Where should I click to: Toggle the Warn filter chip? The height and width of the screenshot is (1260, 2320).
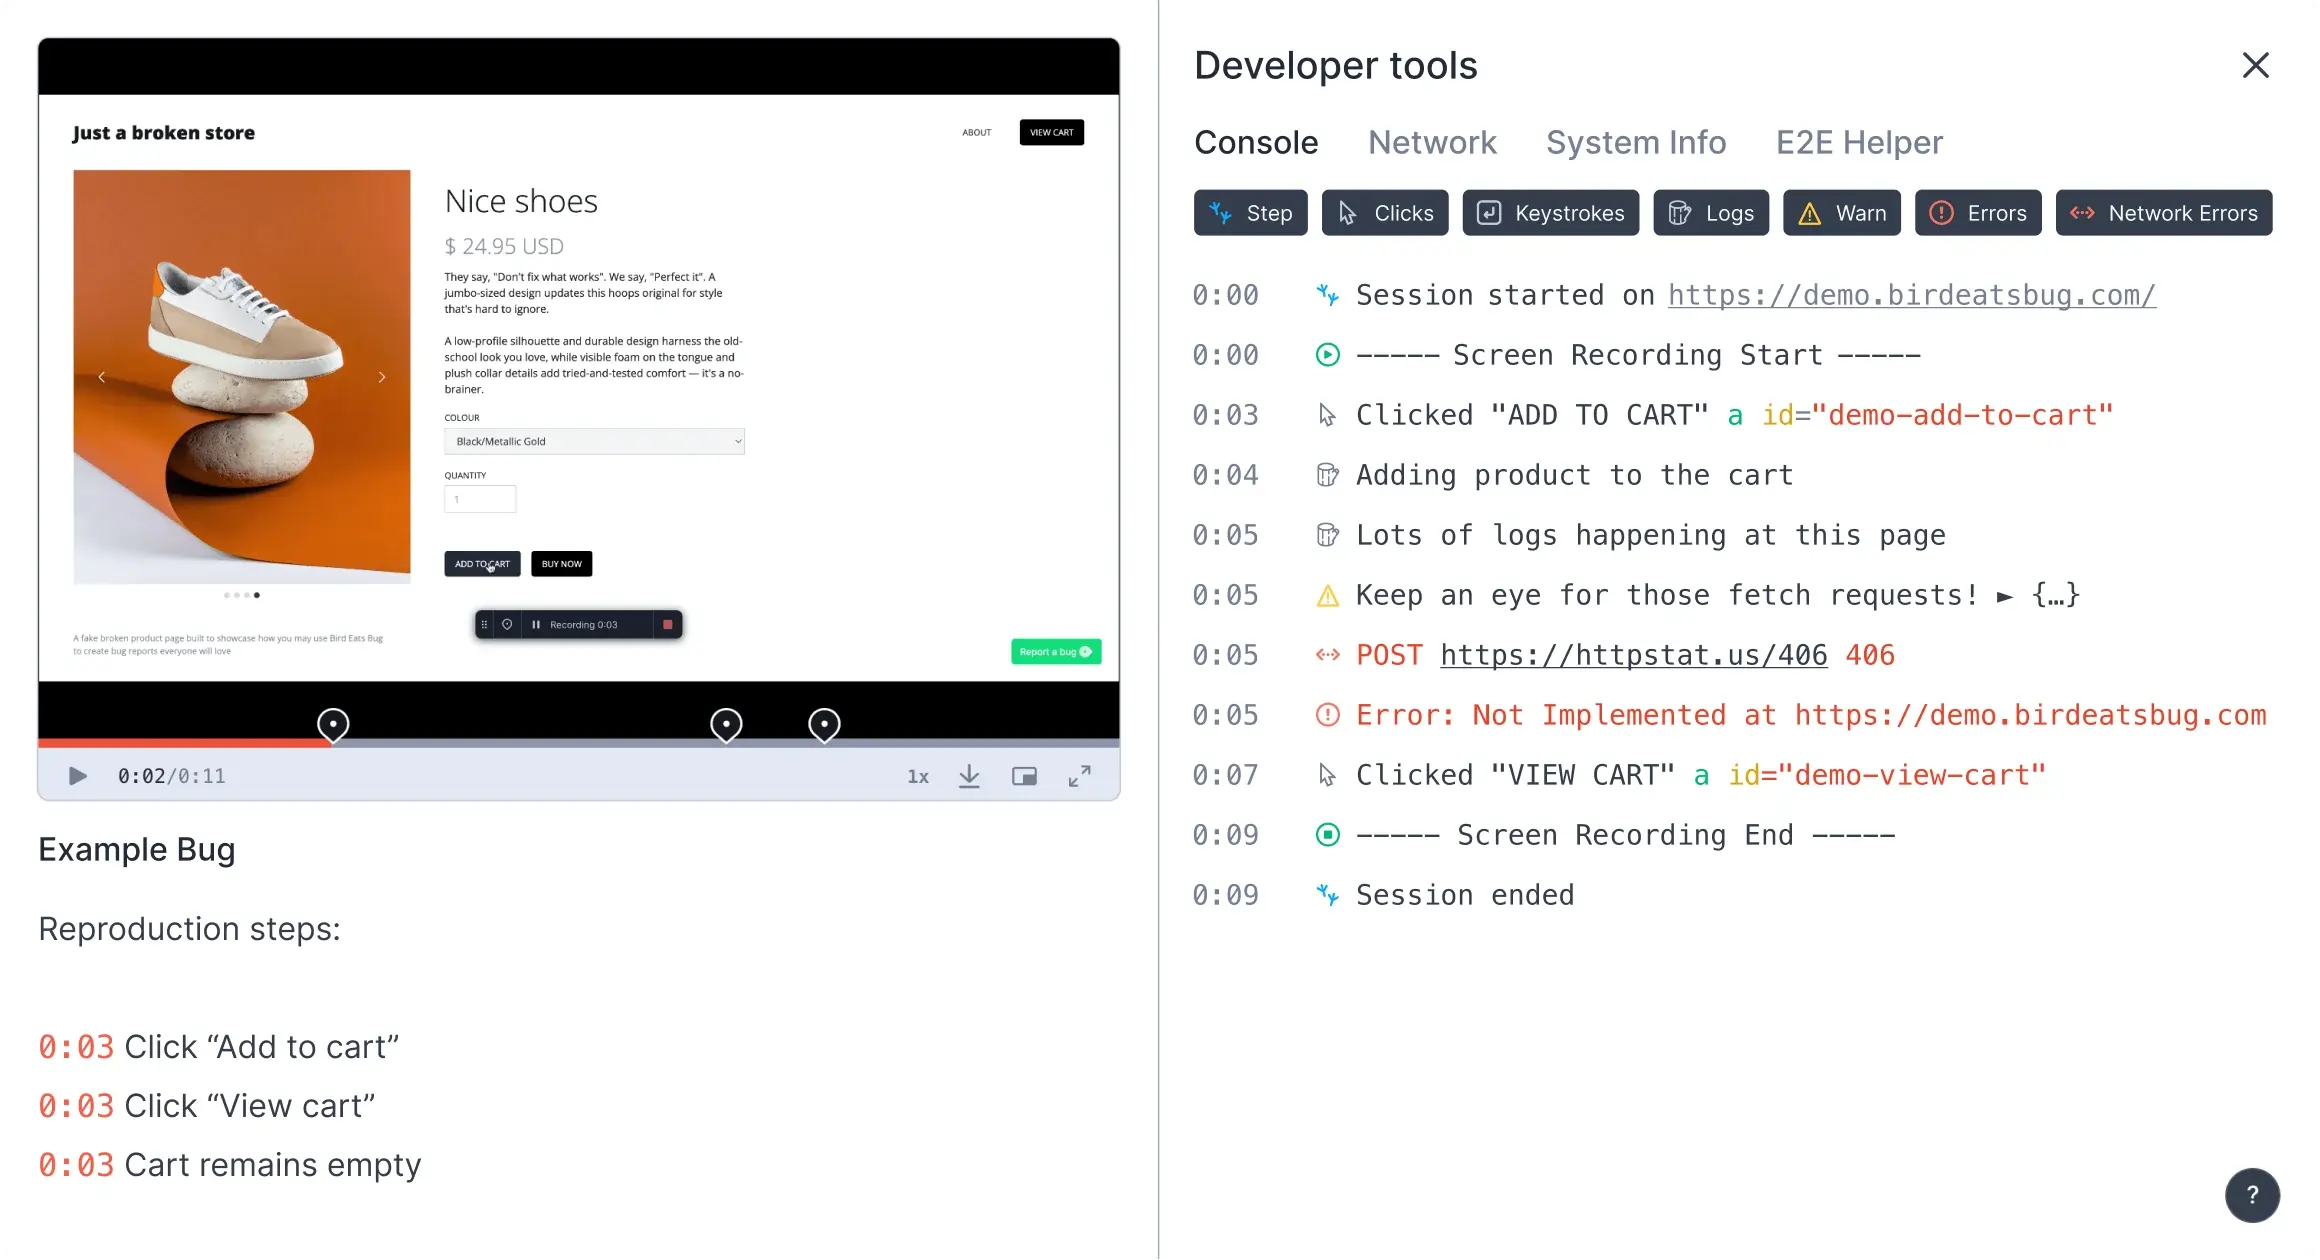tap(1842, 213)
